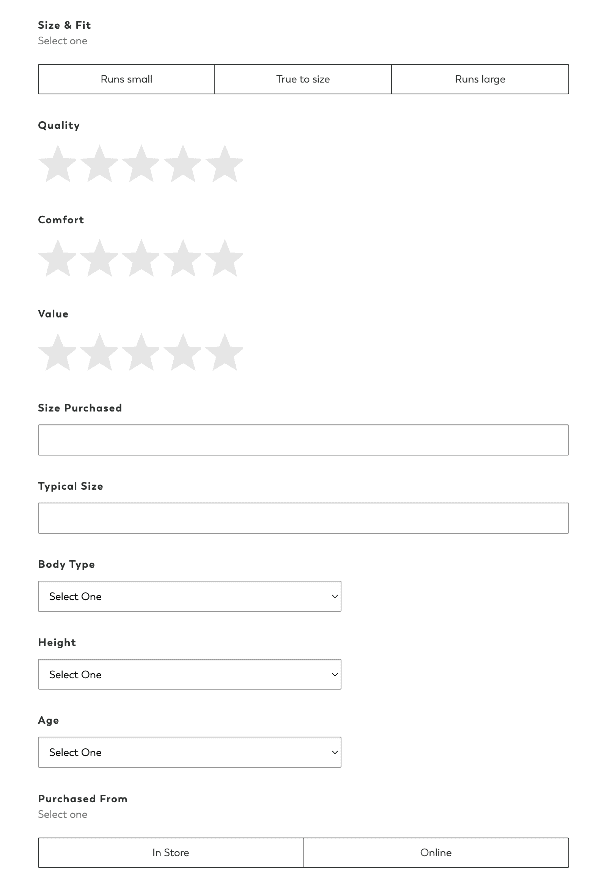Rate Comfort four stars
601x881 pixels.
[183, 259]
